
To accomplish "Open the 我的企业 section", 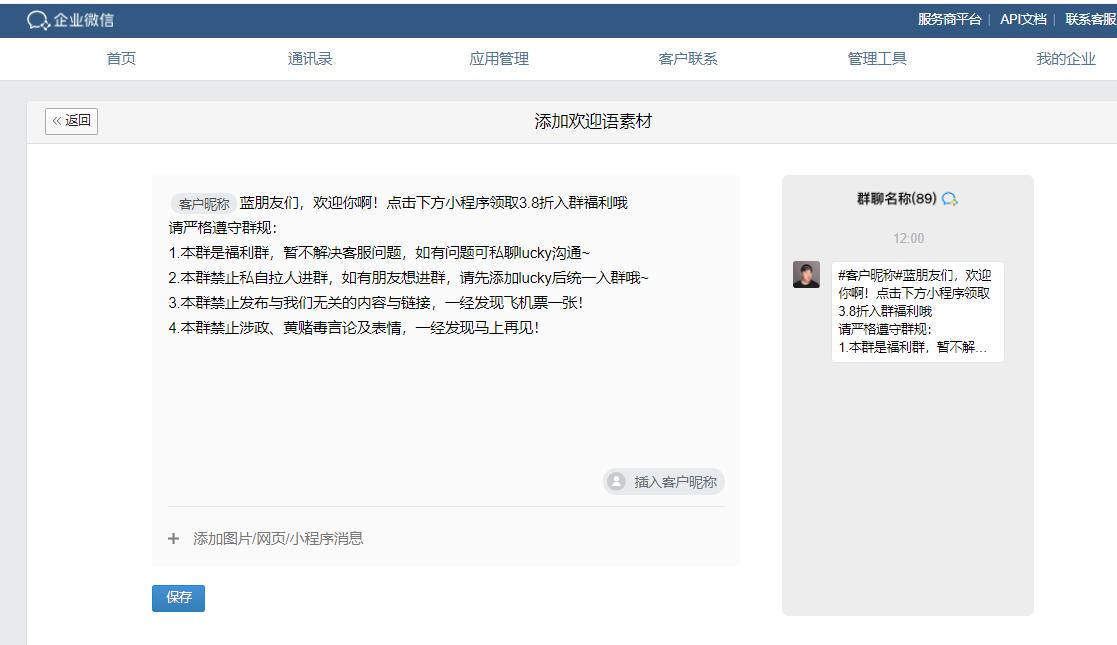I will click(1065, 58).
